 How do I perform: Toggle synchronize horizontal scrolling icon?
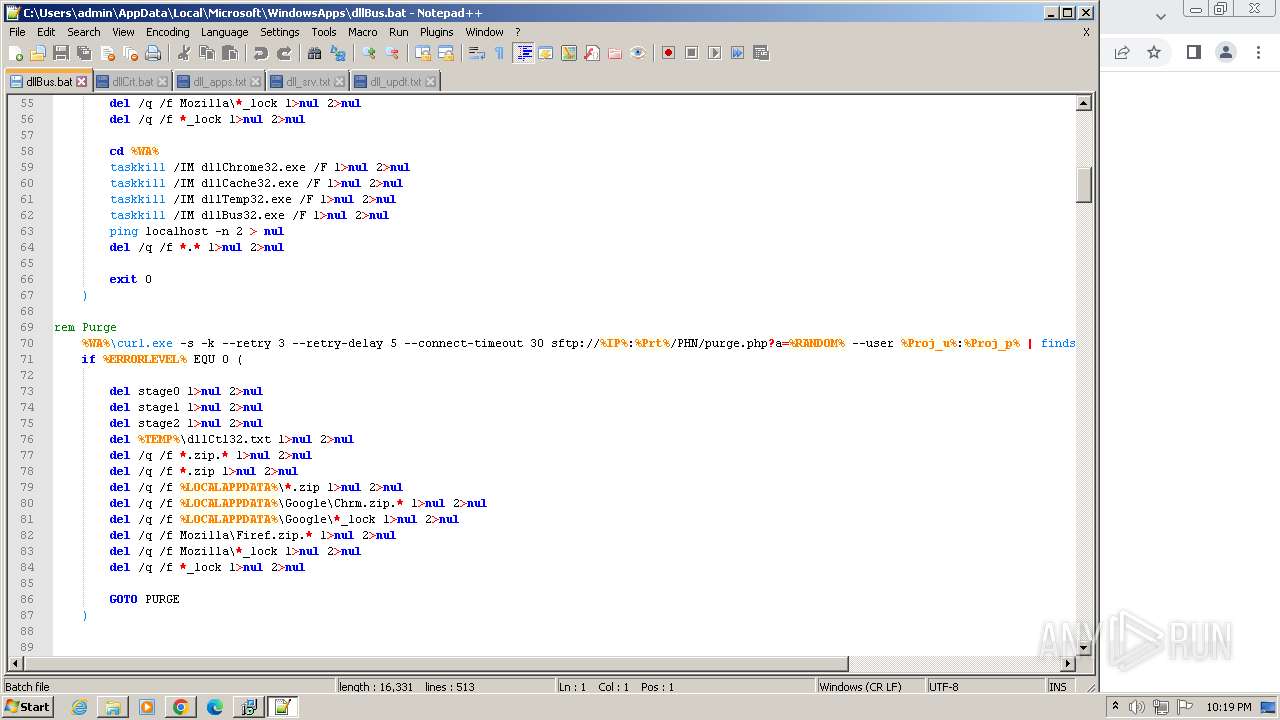[x=446, y=53]
